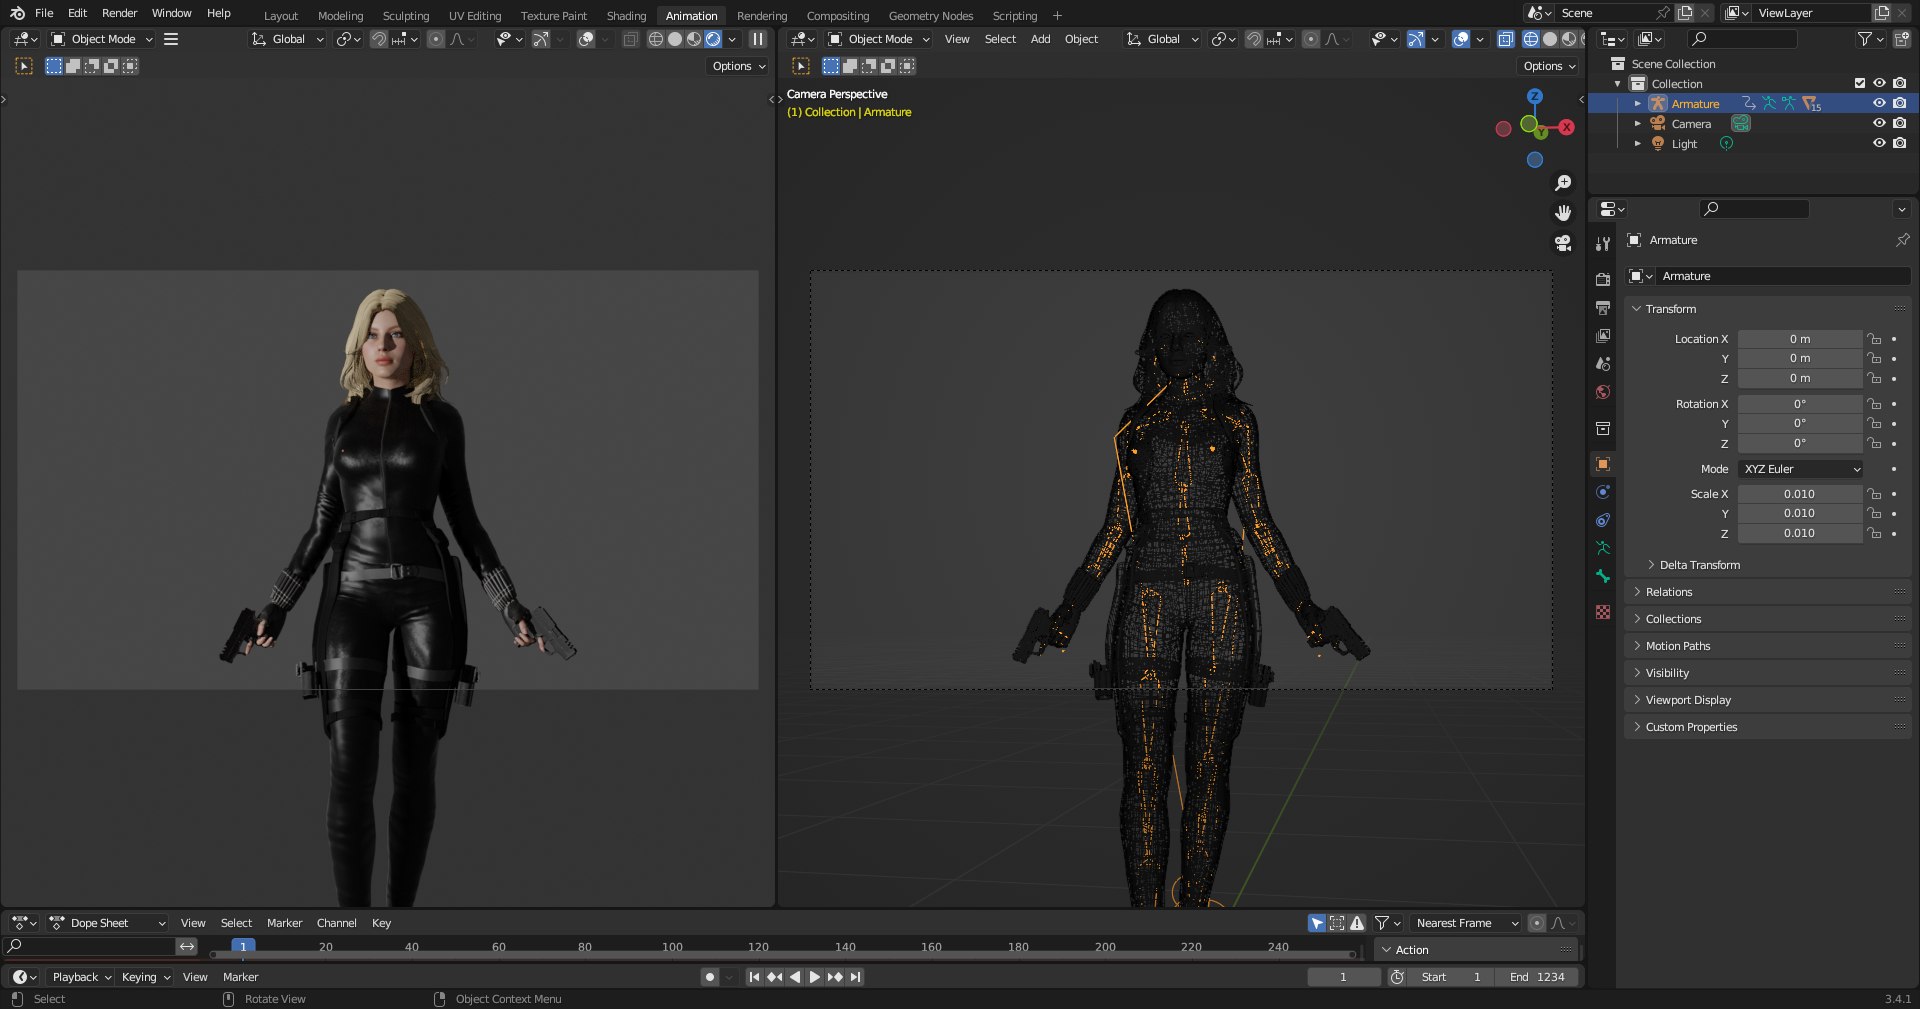Open the Global transform orientation dropdown in the right viewport

[x=1161, y=39]
